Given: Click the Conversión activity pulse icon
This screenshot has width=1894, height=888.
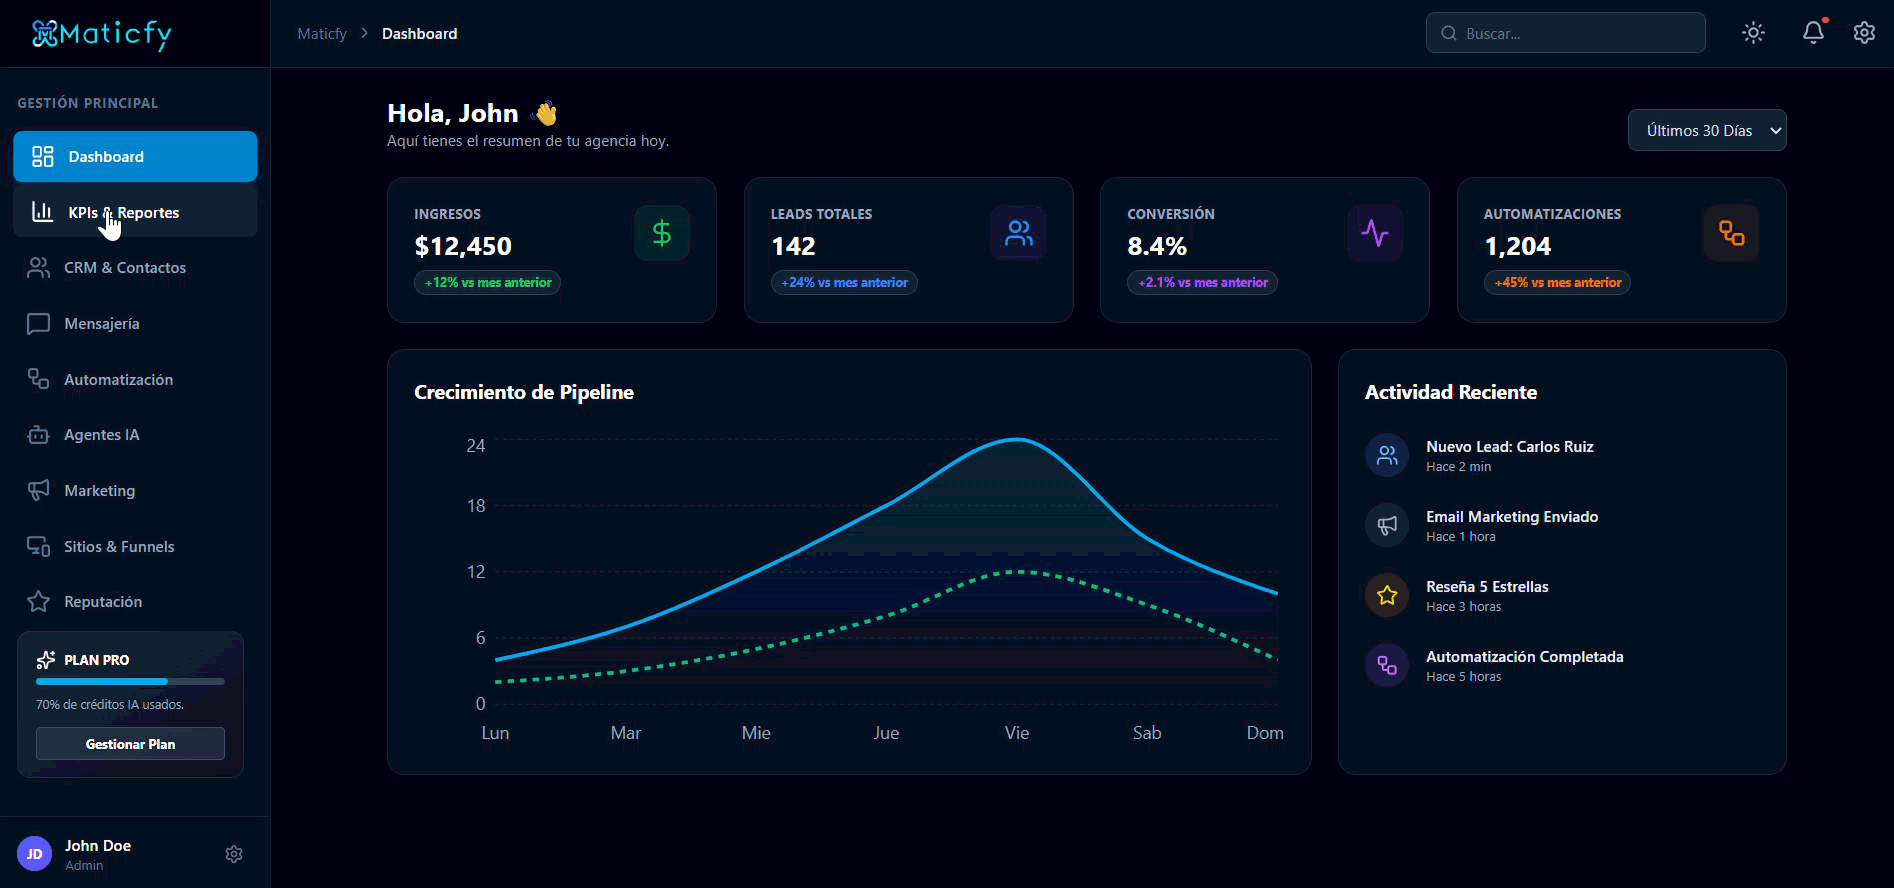Looking at the screenshot, I should click(1375, 233).
